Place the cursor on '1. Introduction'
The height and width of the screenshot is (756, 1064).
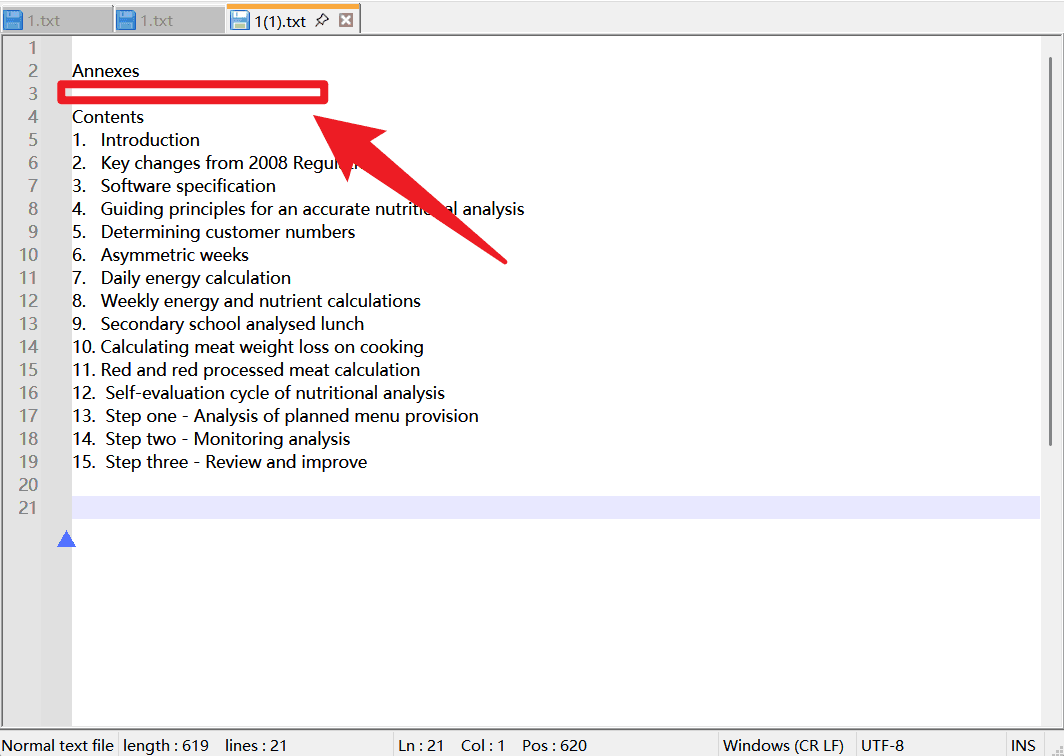(136, 140)
